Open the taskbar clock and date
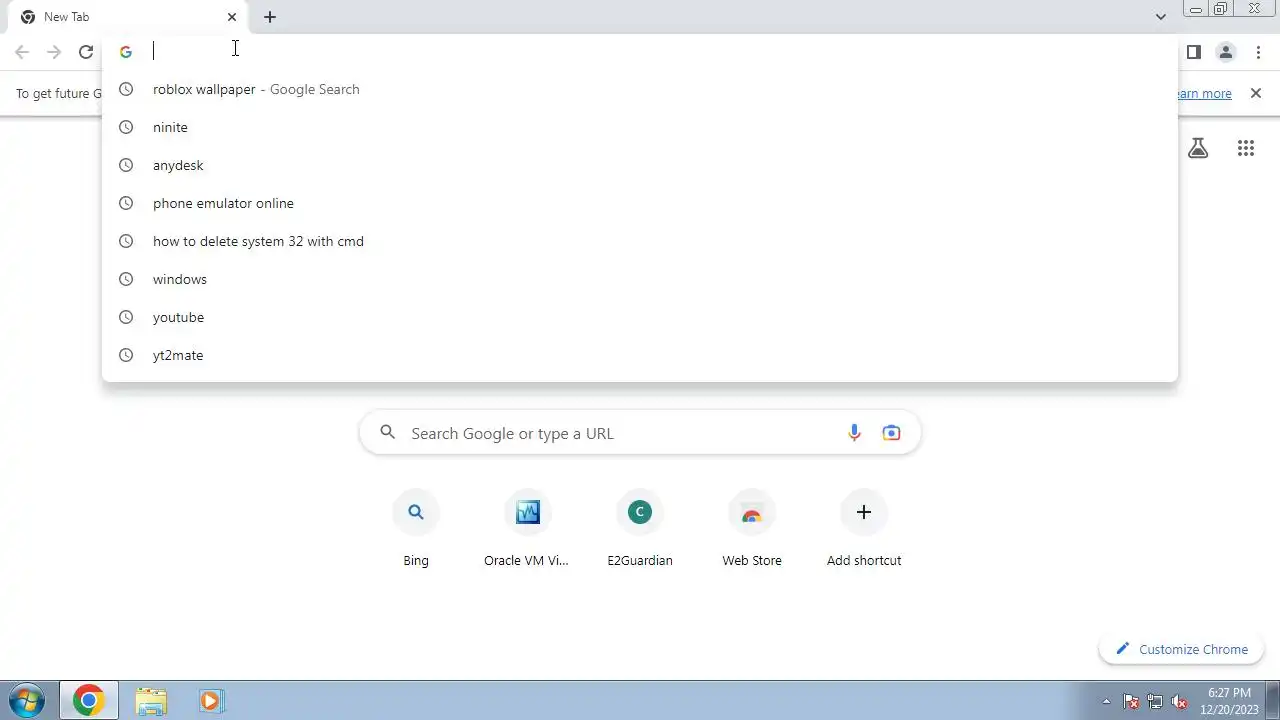This screenshot has height=720, width=1280. (1229, 701)
